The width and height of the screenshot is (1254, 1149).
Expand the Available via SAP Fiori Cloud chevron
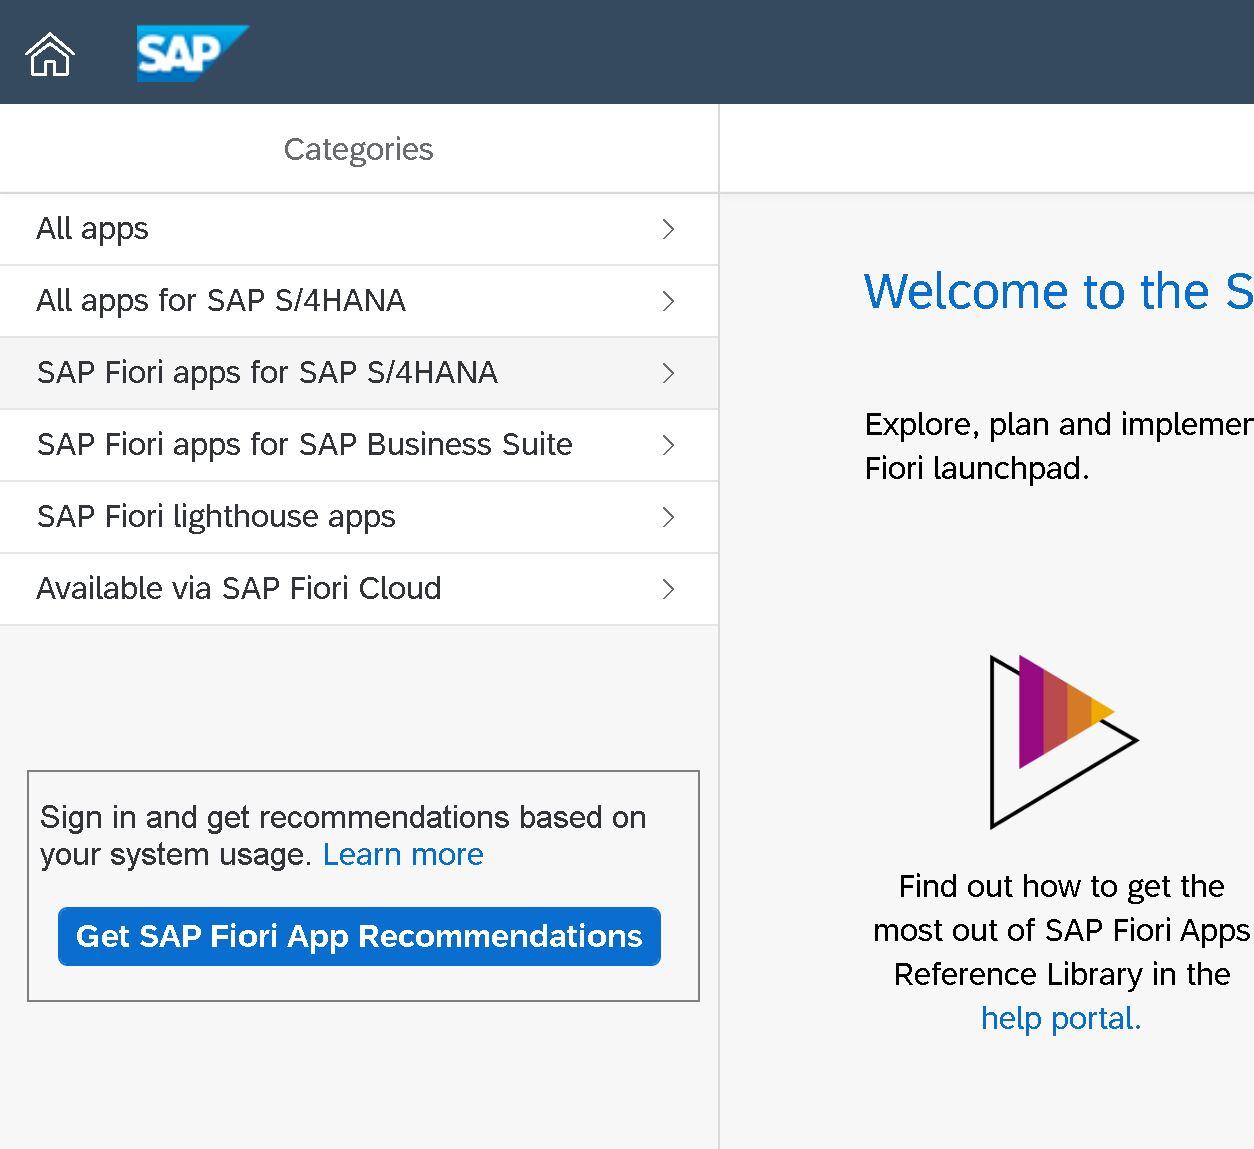(668, 589)
